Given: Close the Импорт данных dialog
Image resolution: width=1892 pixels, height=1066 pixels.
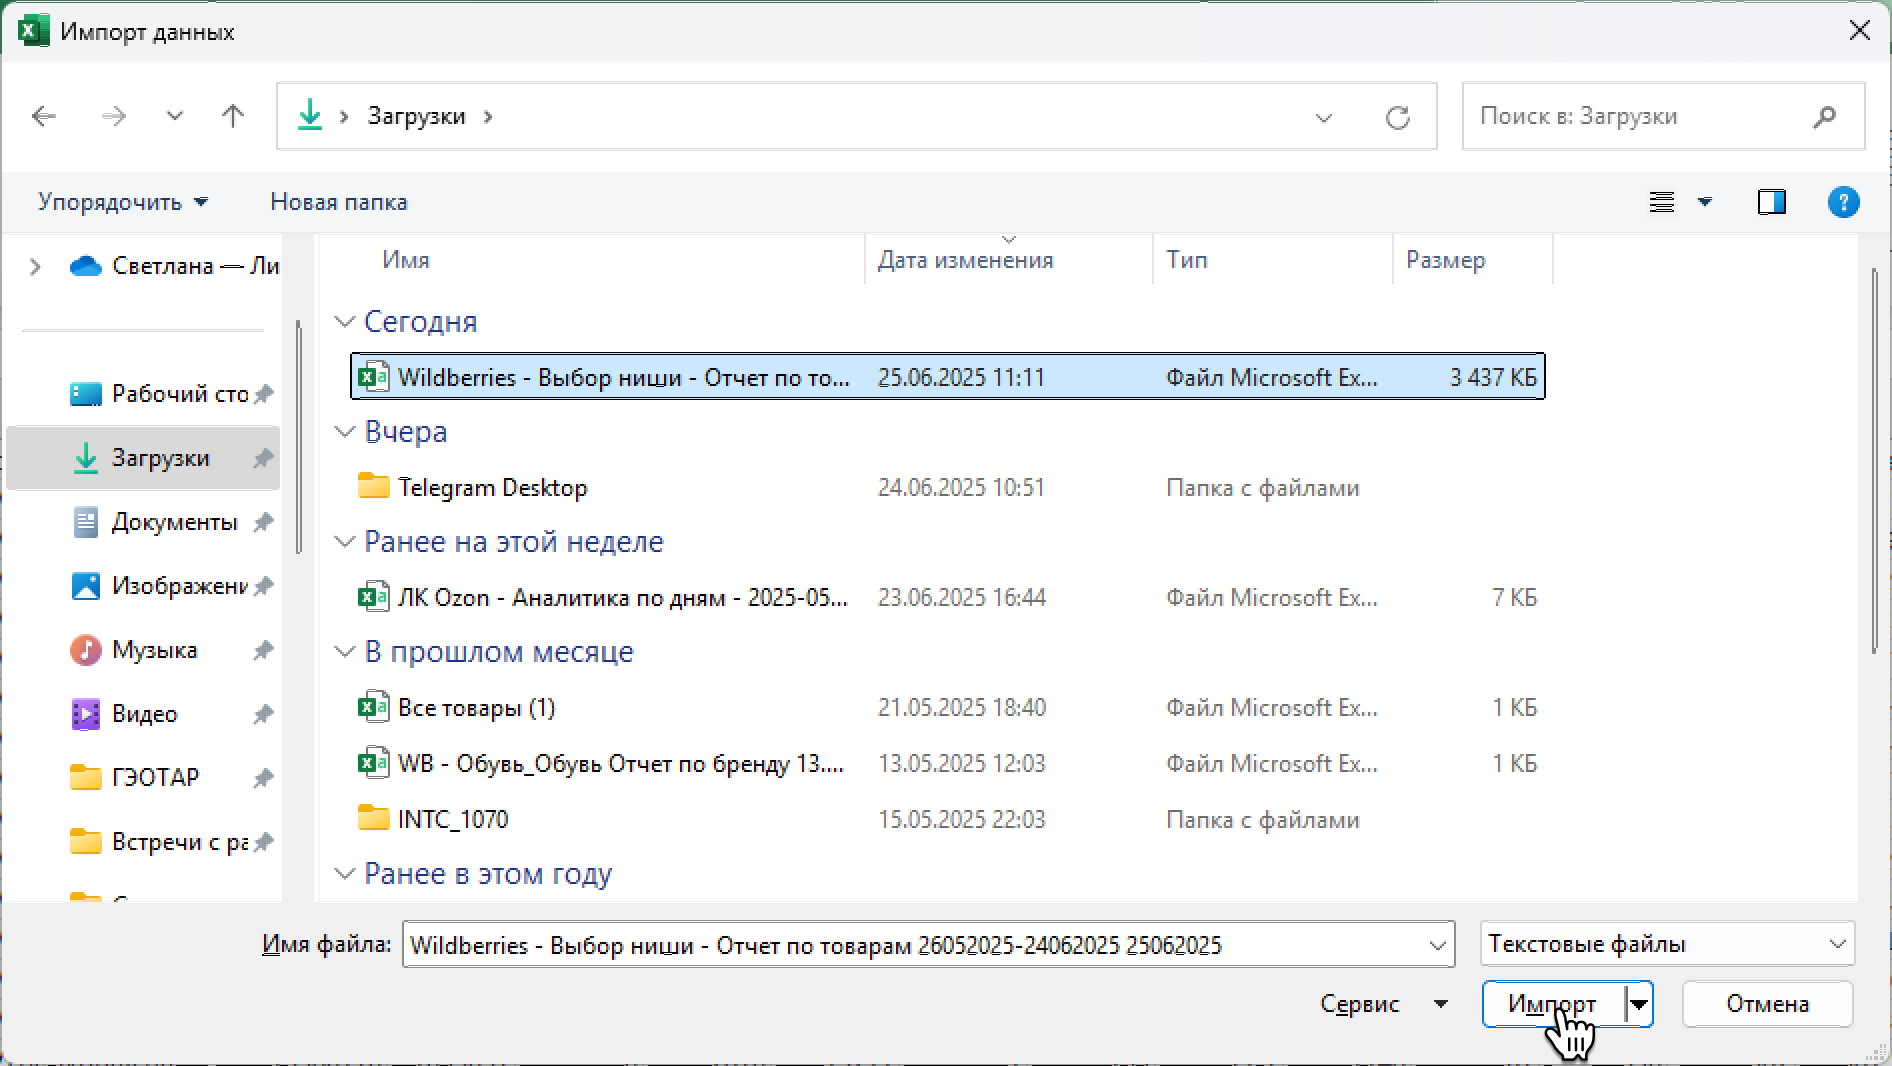Looking at the screenshot, I should pos(1860,31).
